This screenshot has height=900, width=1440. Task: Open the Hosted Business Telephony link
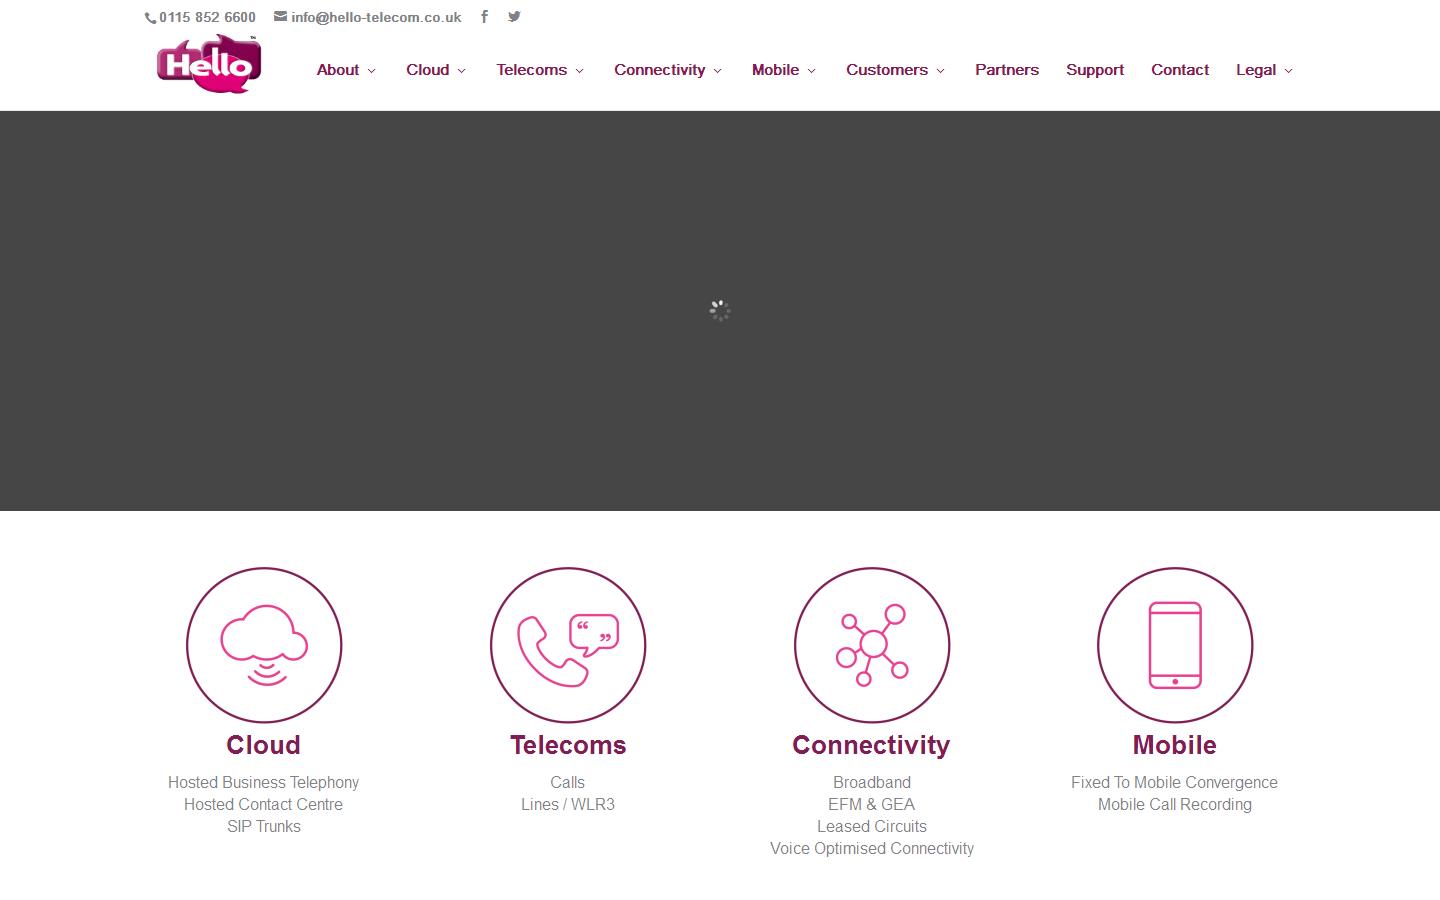263,782
